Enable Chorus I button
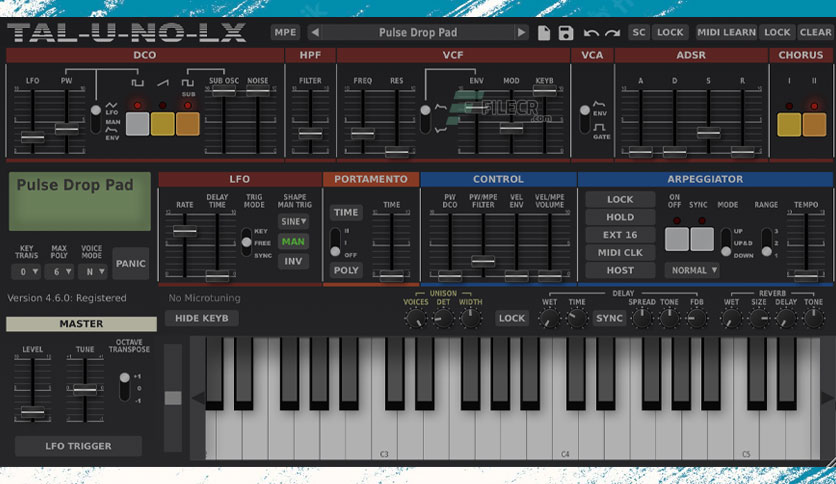The height and width of the screenshot is (484, 836). point(789,124)
